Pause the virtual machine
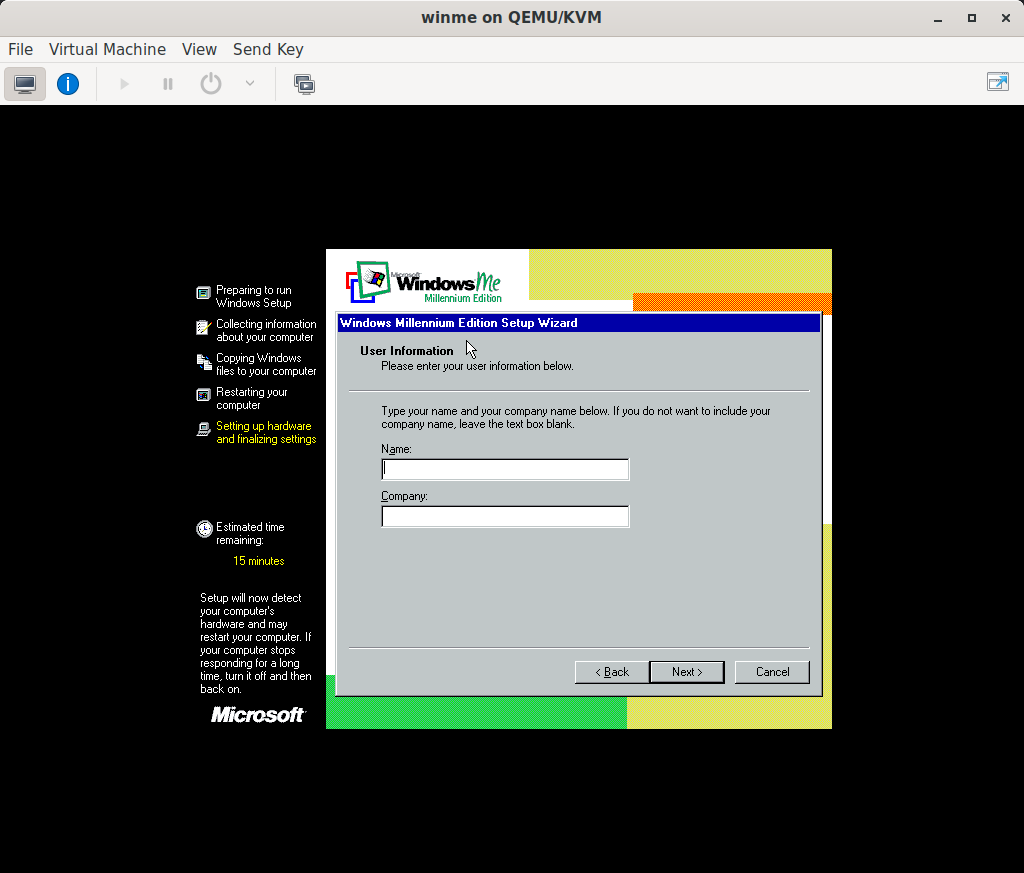1024x873 pixels. click(168, 84)
